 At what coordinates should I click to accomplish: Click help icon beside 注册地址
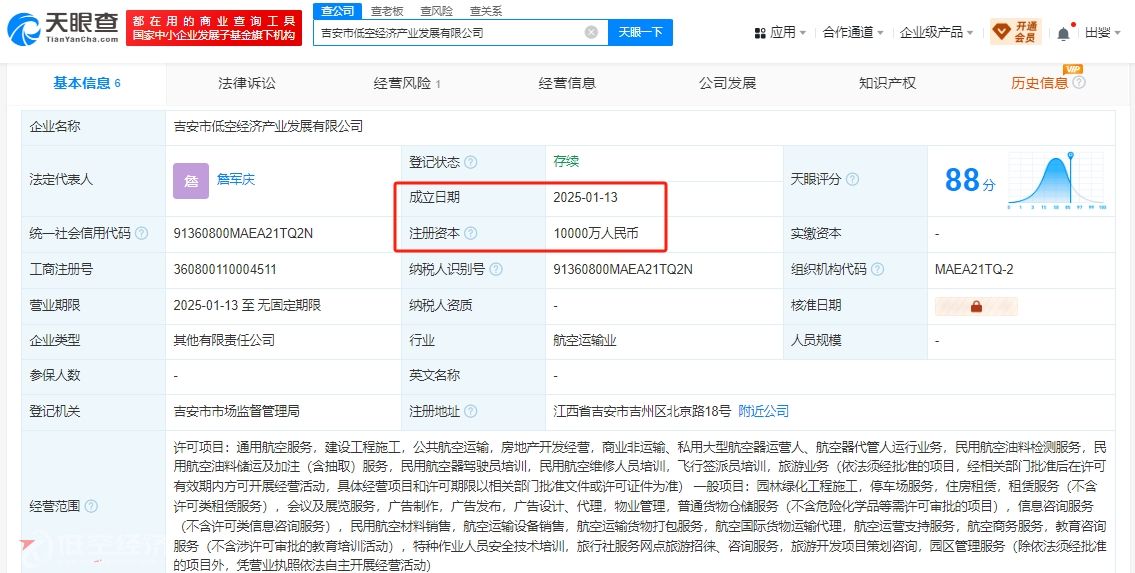(471, 412)
